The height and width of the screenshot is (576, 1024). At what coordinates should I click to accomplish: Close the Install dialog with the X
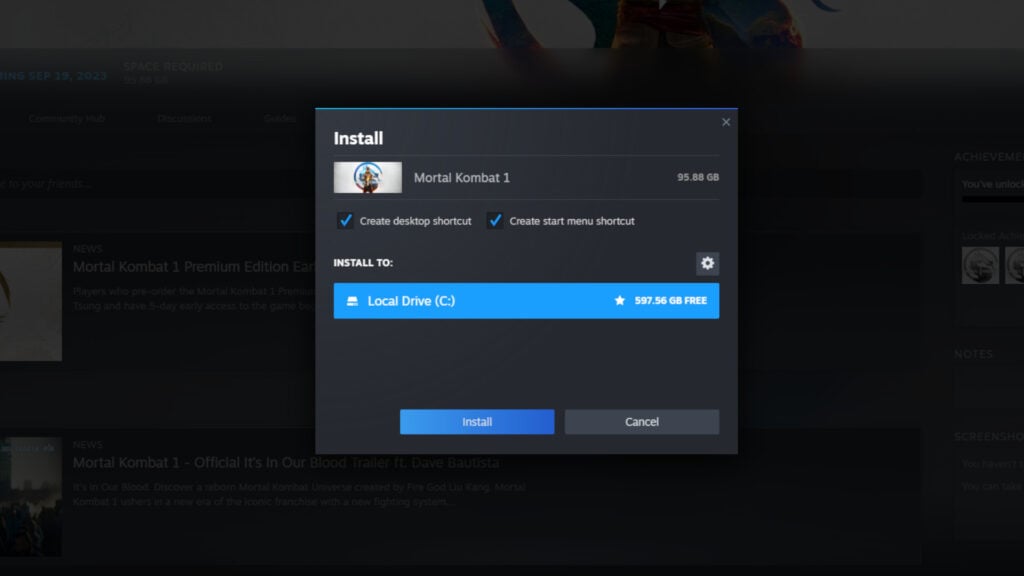pyautogui.click(x=726, y=121)
